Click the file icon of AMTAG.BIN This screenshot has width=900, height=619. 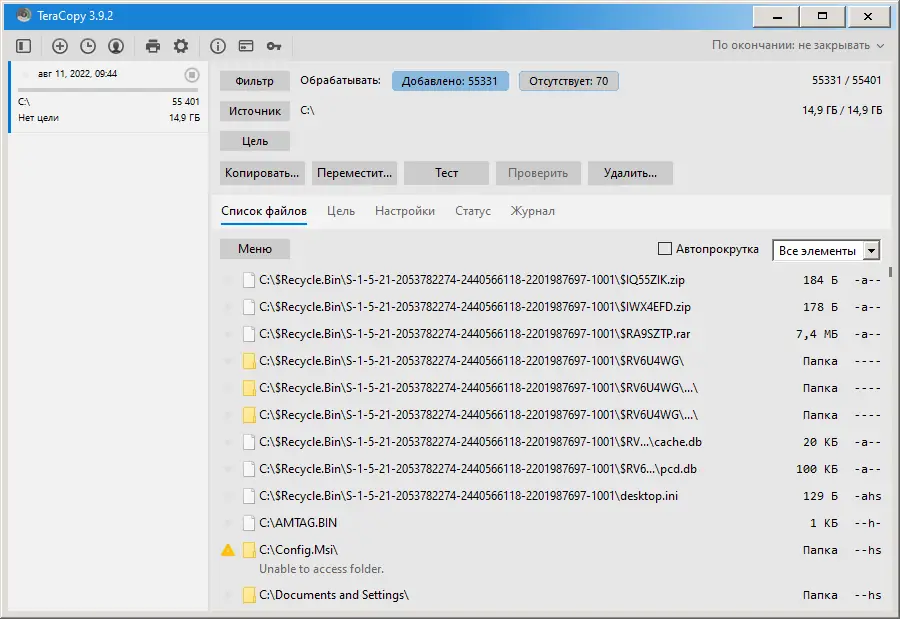[249, 523]
